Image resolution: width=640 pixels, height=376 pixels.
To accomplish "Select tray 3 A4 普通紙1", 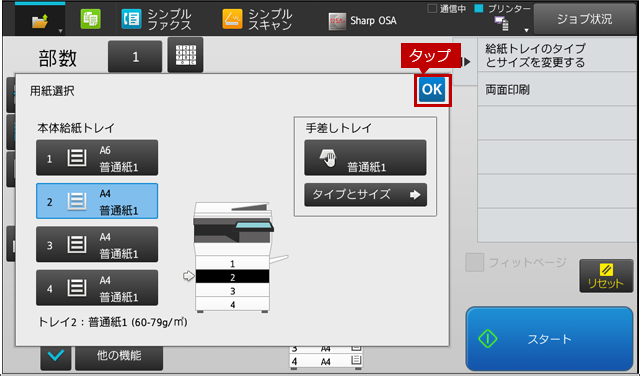I will pyautogui.click(x=97, y=244).
